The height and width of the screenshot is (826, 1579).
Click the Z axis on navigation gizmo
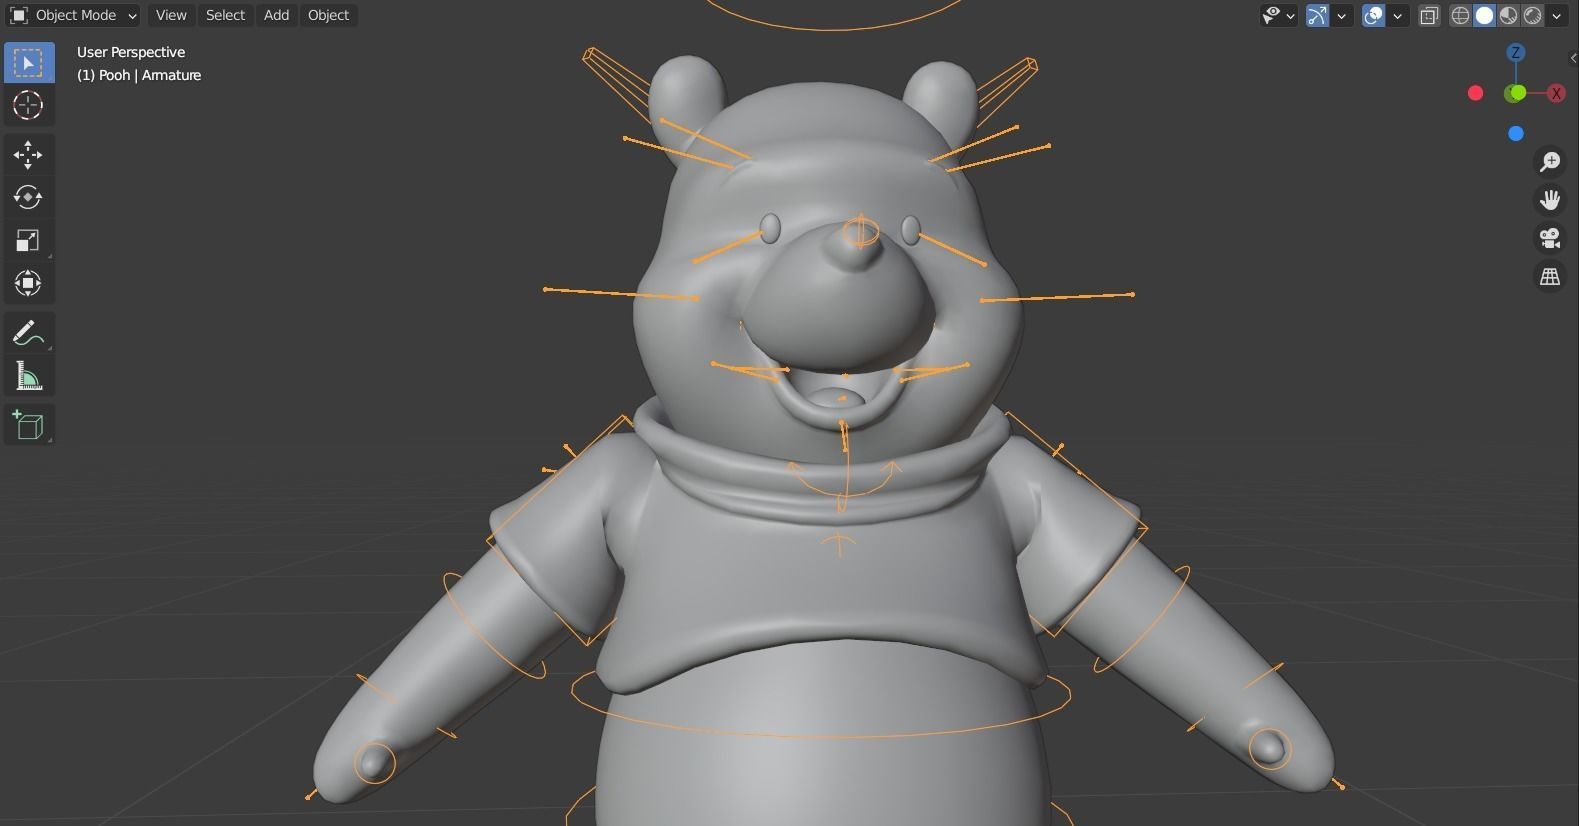coord(1516,52)
